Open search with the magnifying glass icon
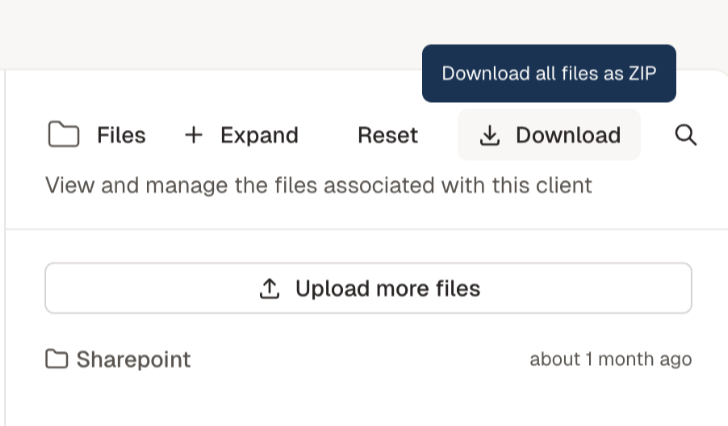Viewport: 728px width, 426px height. coord(685,135)
